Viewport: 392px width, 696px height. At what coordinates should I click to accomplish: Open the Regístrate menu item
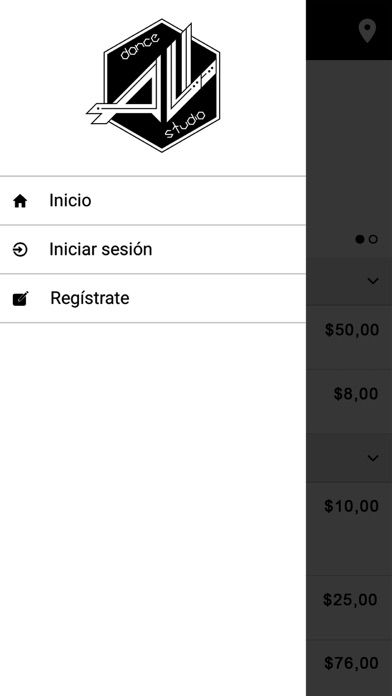point(153,298)
